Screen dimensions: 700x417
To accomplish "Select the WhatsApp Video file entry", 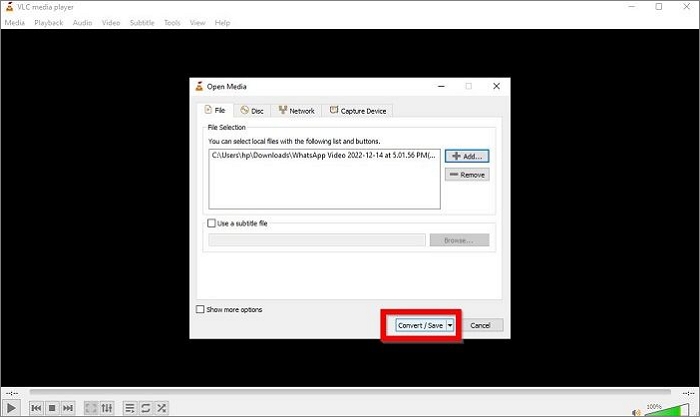I will 322,155.
